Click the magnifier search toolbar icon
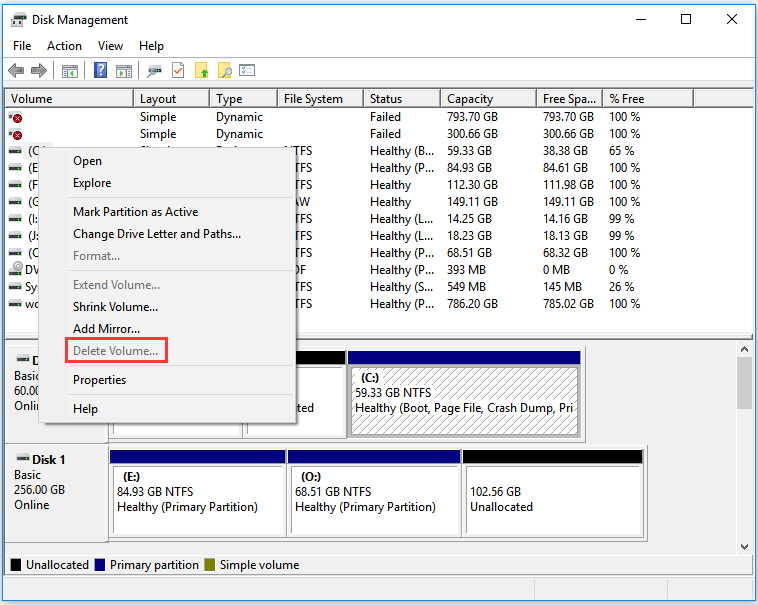 [225, 71]
